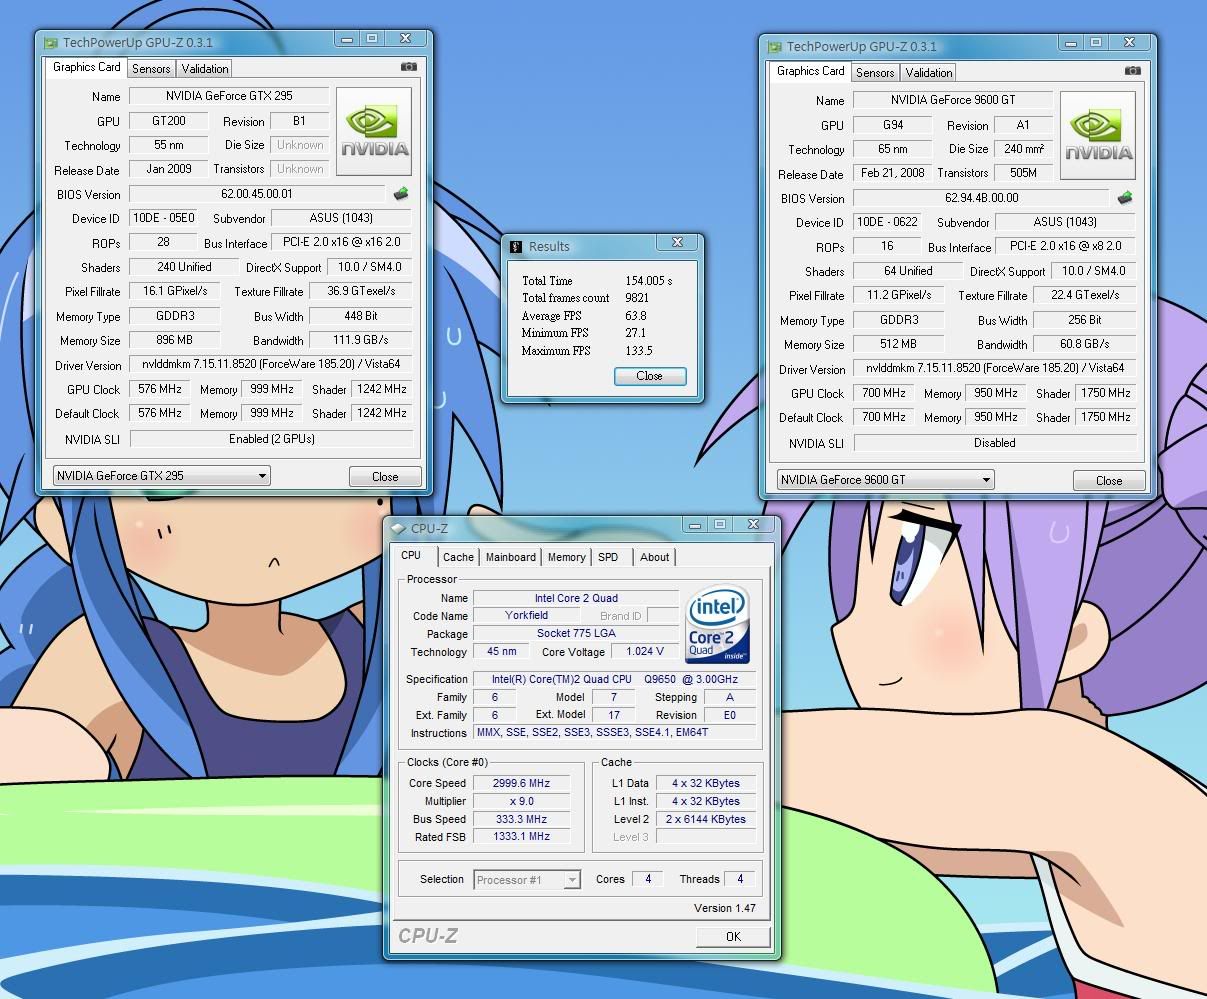Click the NVIDIA logo in 9600 GT window
The height and width of the screenshot is (999, 1207).
(x=1098, y=135)
